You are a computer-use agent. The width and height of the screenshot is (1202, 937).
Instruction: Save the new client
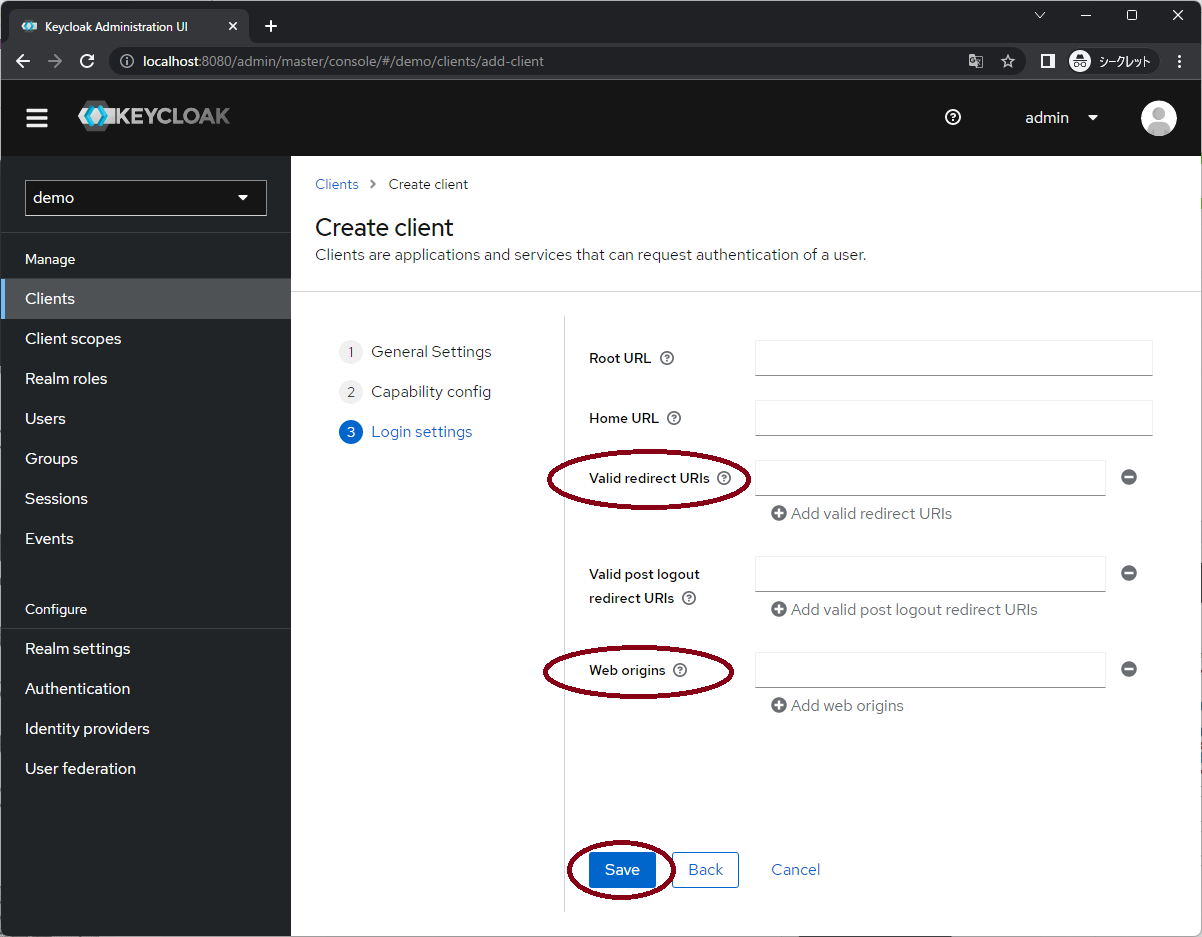click(x=622, y=870)
